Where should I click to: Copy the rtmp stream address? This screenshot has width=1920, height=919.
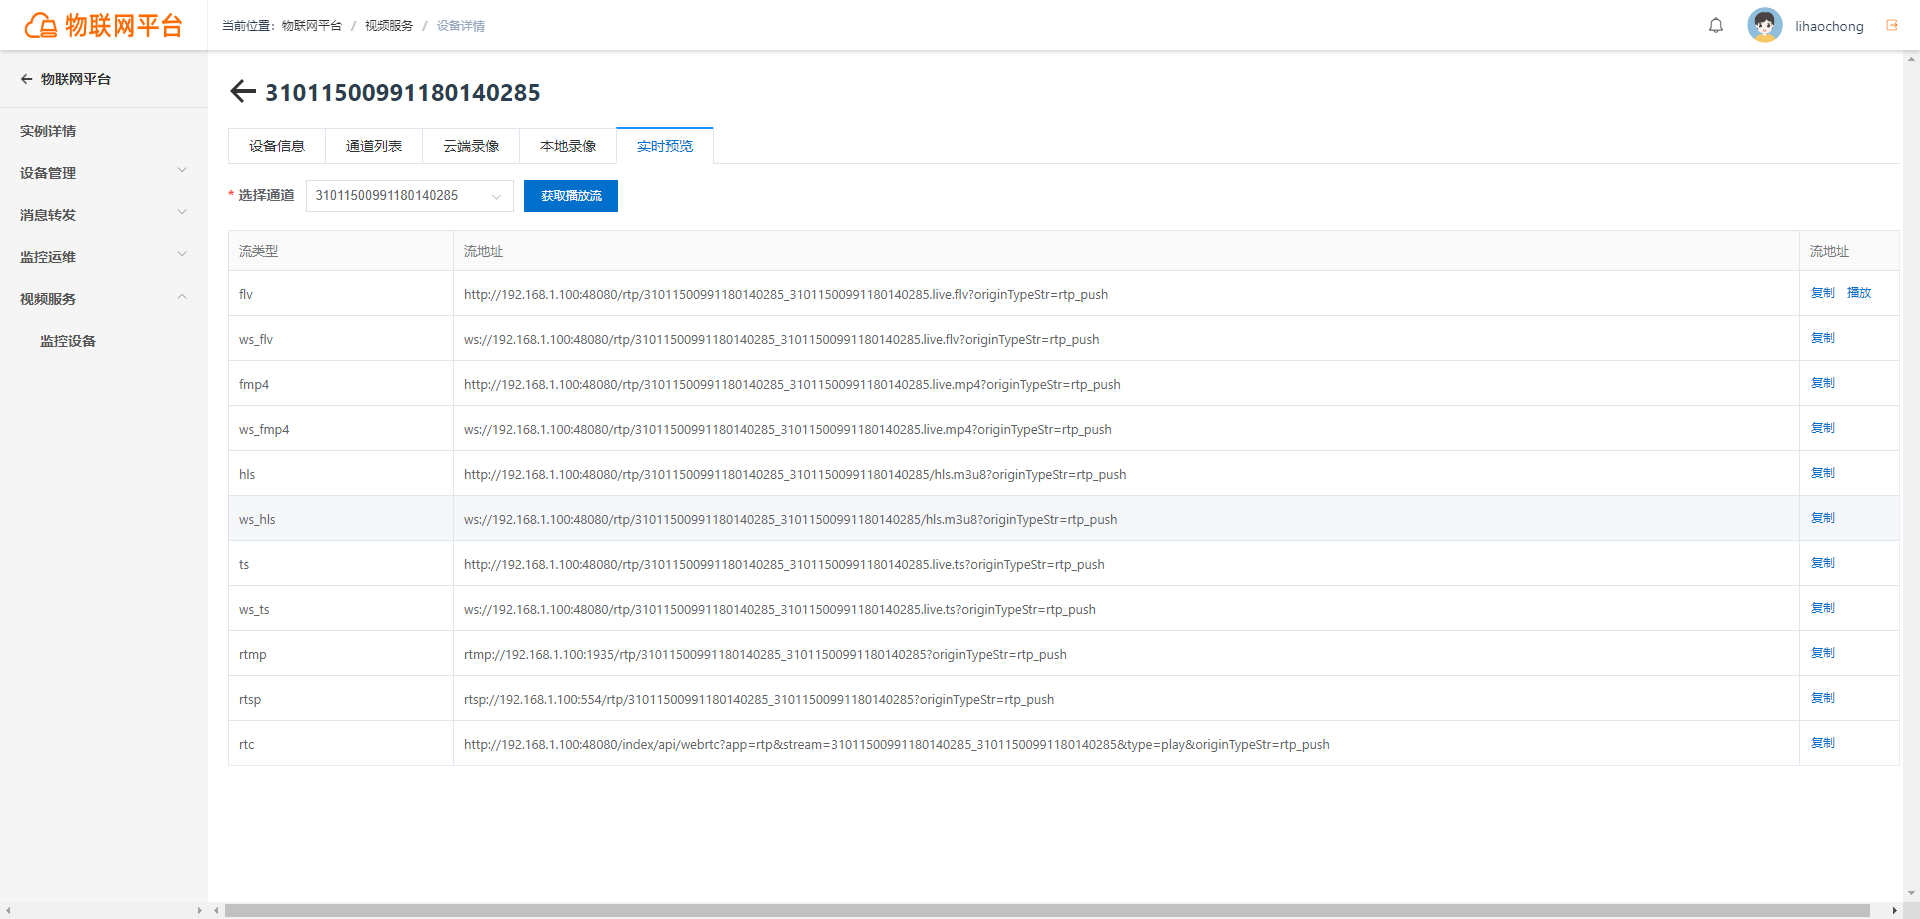[x=1823, y=653]
